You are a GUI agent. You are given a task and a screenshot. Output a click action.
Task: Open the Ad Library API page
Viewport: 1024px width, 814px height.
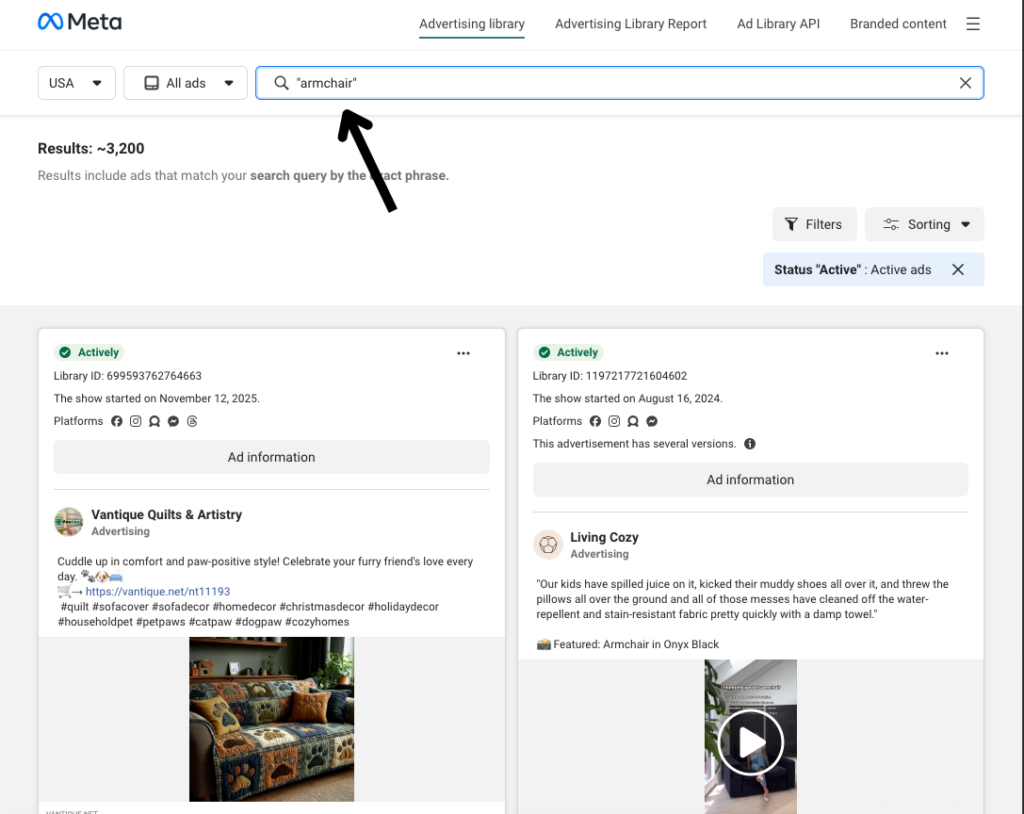[778, 23]
